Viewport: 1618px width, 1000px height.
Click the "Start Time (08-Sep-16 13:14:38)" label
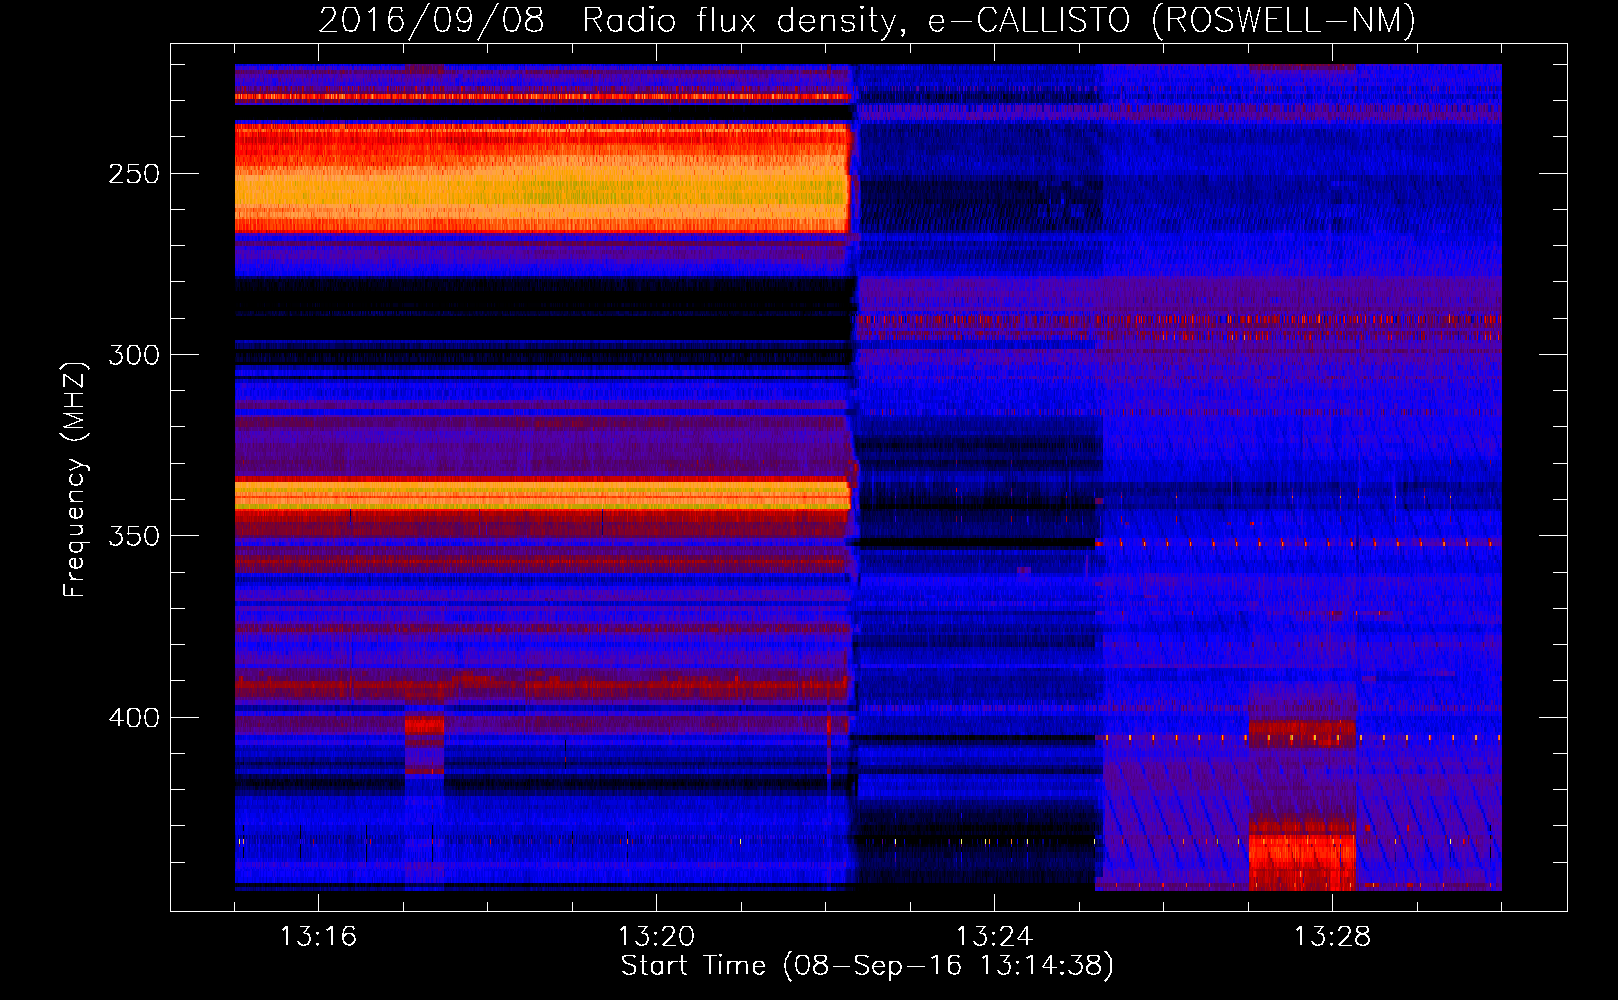click(x=867, y=966)
